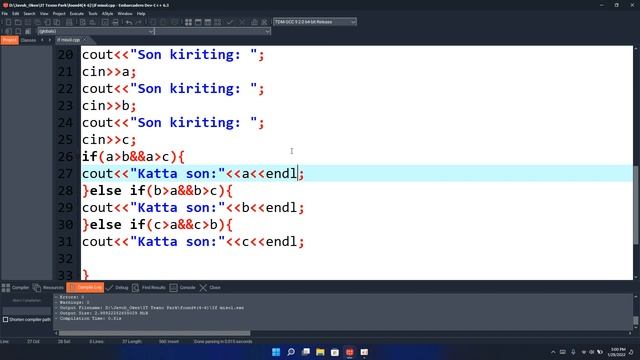The image size is (640, 360).
Task: Click the Redo arrow in the toolbar
Action: [138, 22]
